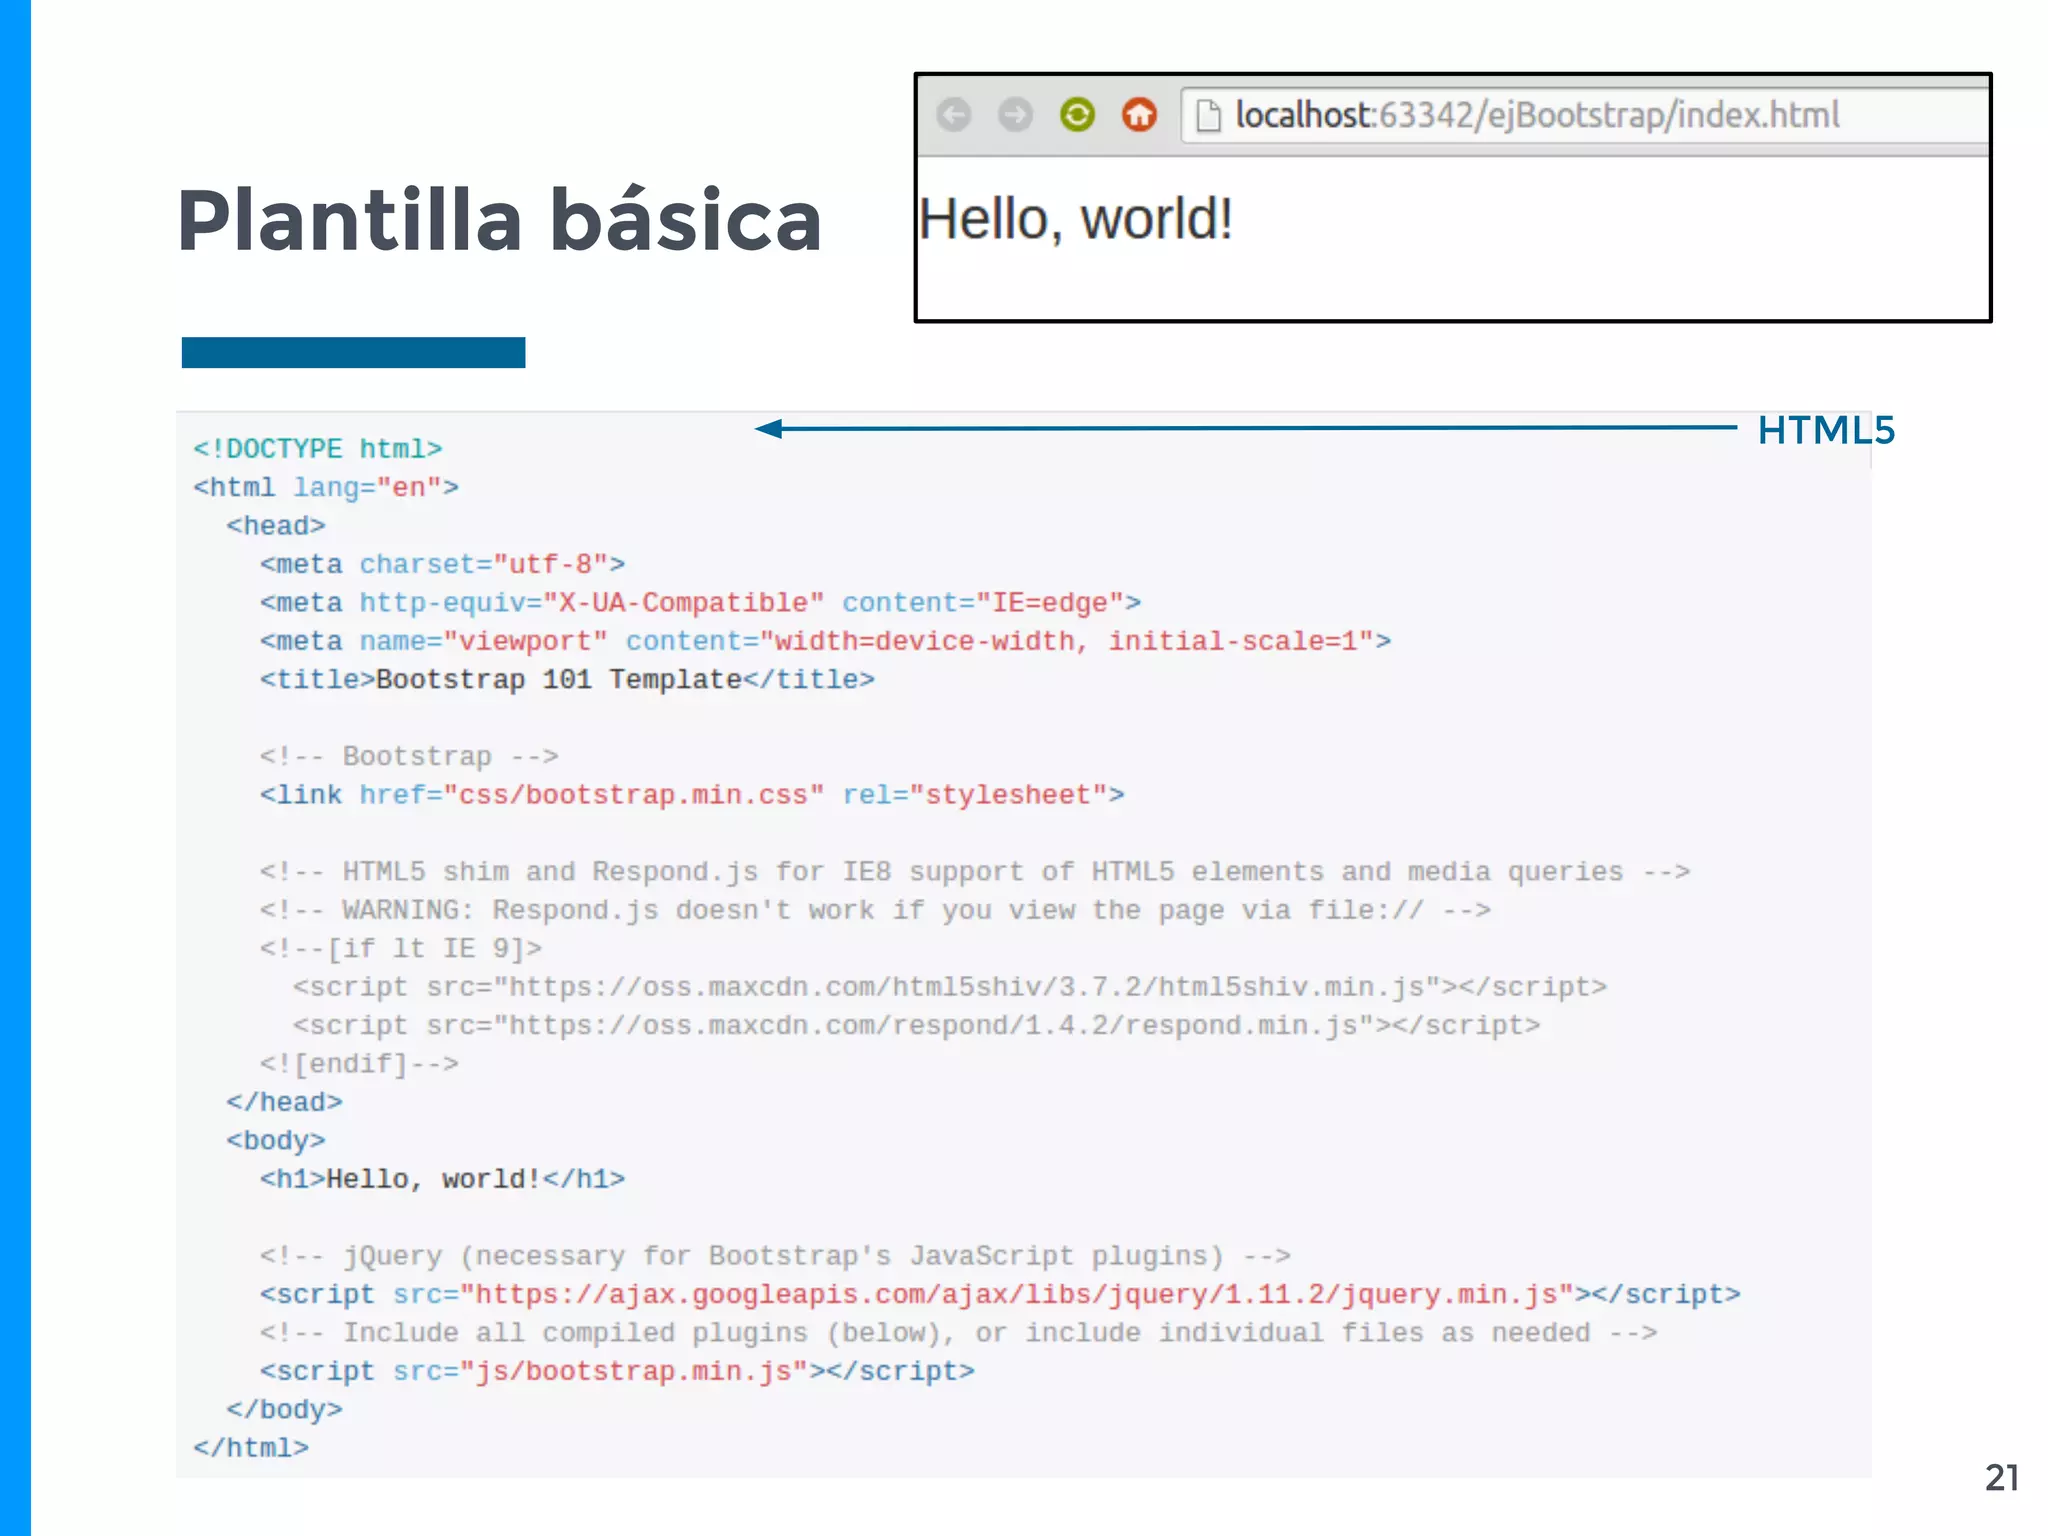The image size is (2048, 1536).
Task: Reload the page with the green refresh icon
Action: tap(1077, 115)
